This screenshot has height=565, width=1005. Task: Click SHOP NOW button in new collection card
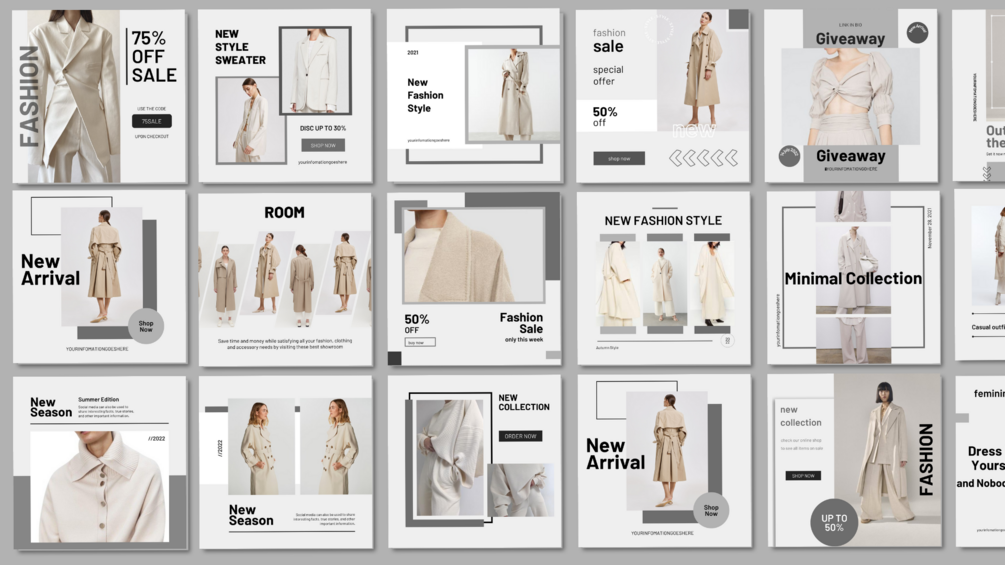(803, 476)
